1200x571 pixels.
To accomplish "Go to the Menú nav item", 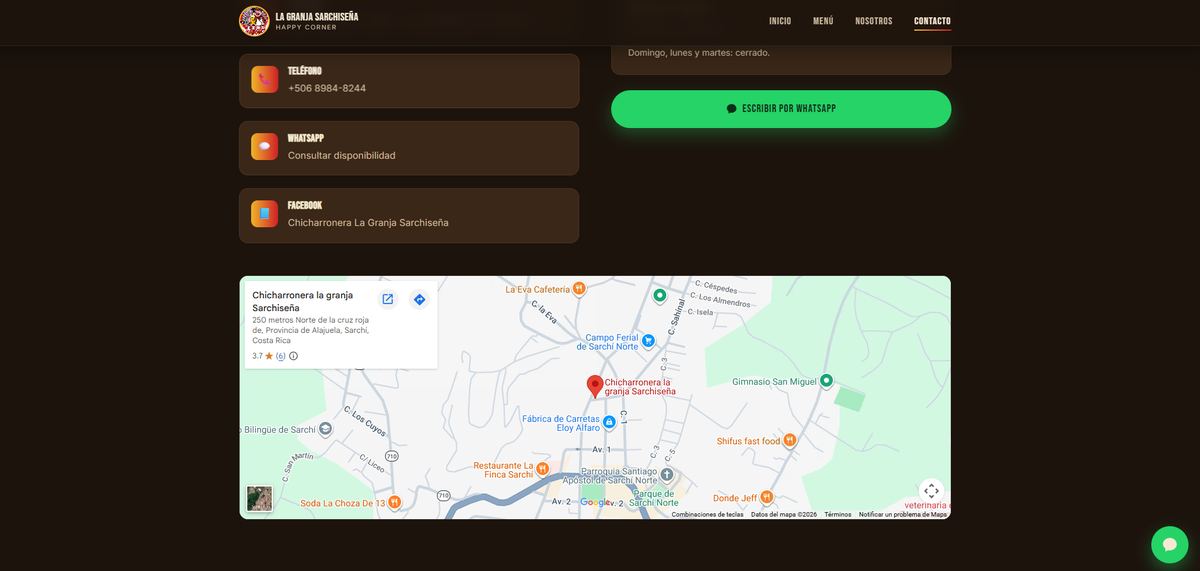I will click(823, 21).
